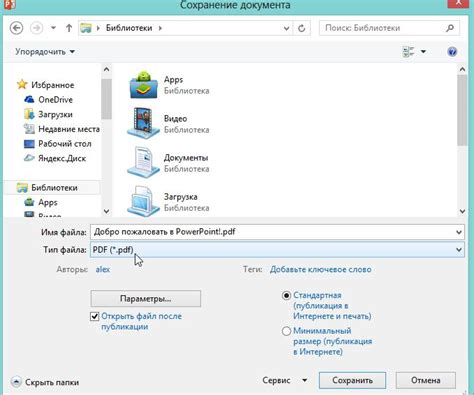The width and height of the screenshot is (474, 395).
Task: Open the Сервис tools dropdown
Action: tap(284, 380)
